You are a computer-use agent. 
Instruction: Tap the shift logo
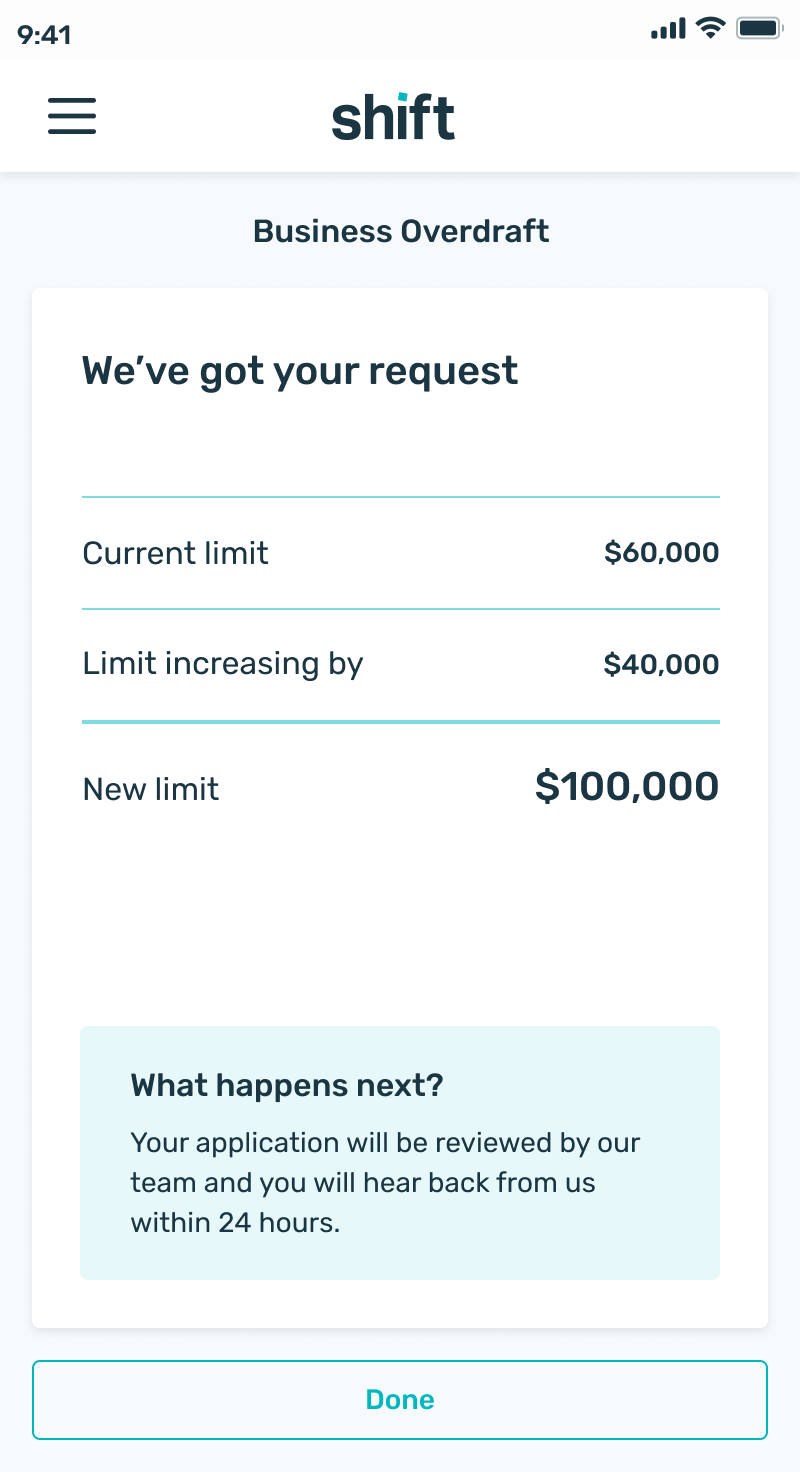click(x=394, y=117)
